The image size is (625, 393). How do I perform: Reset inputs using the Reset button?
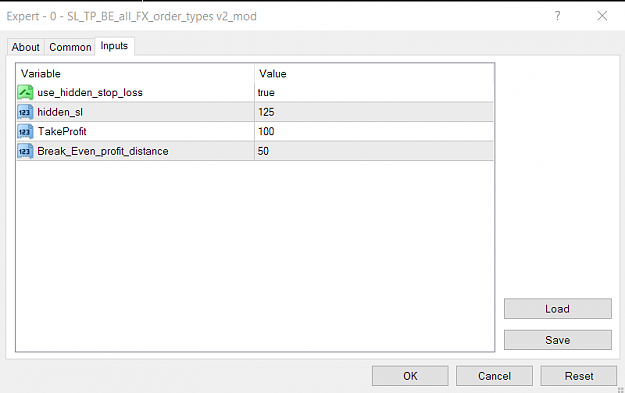pos(579,376)
